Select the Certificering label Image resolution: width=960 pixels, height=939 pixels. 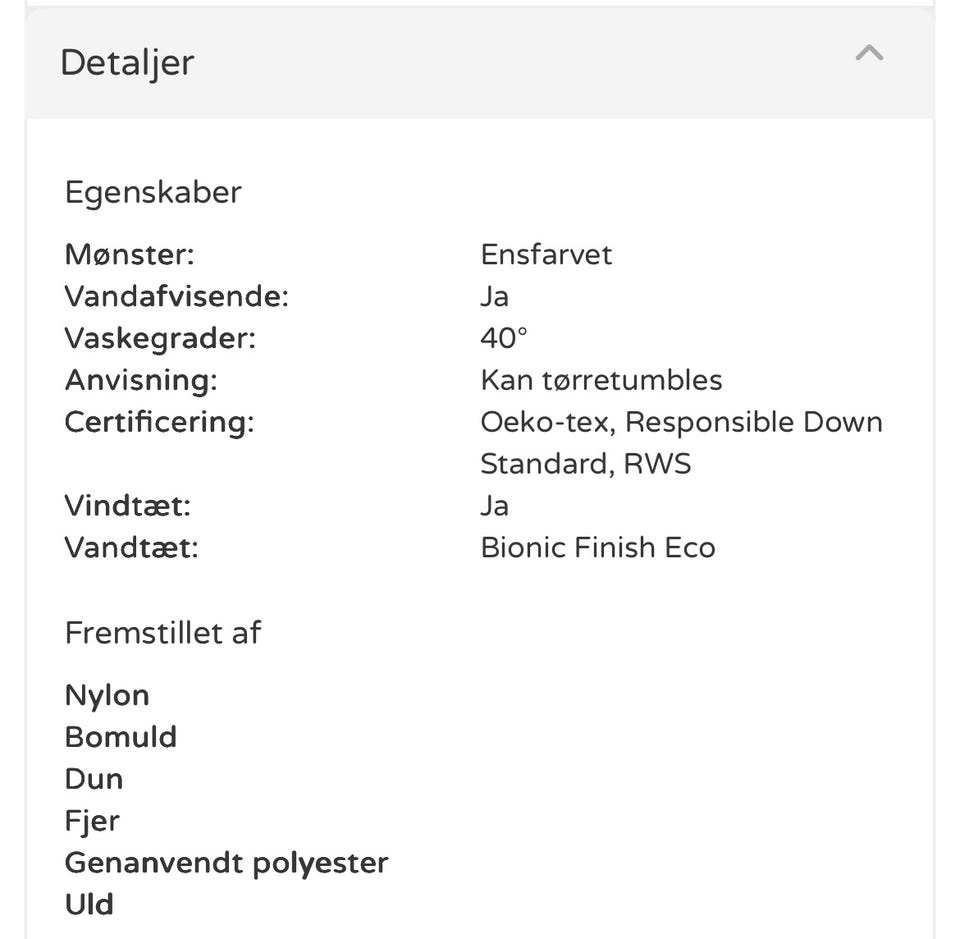point(159,422)
